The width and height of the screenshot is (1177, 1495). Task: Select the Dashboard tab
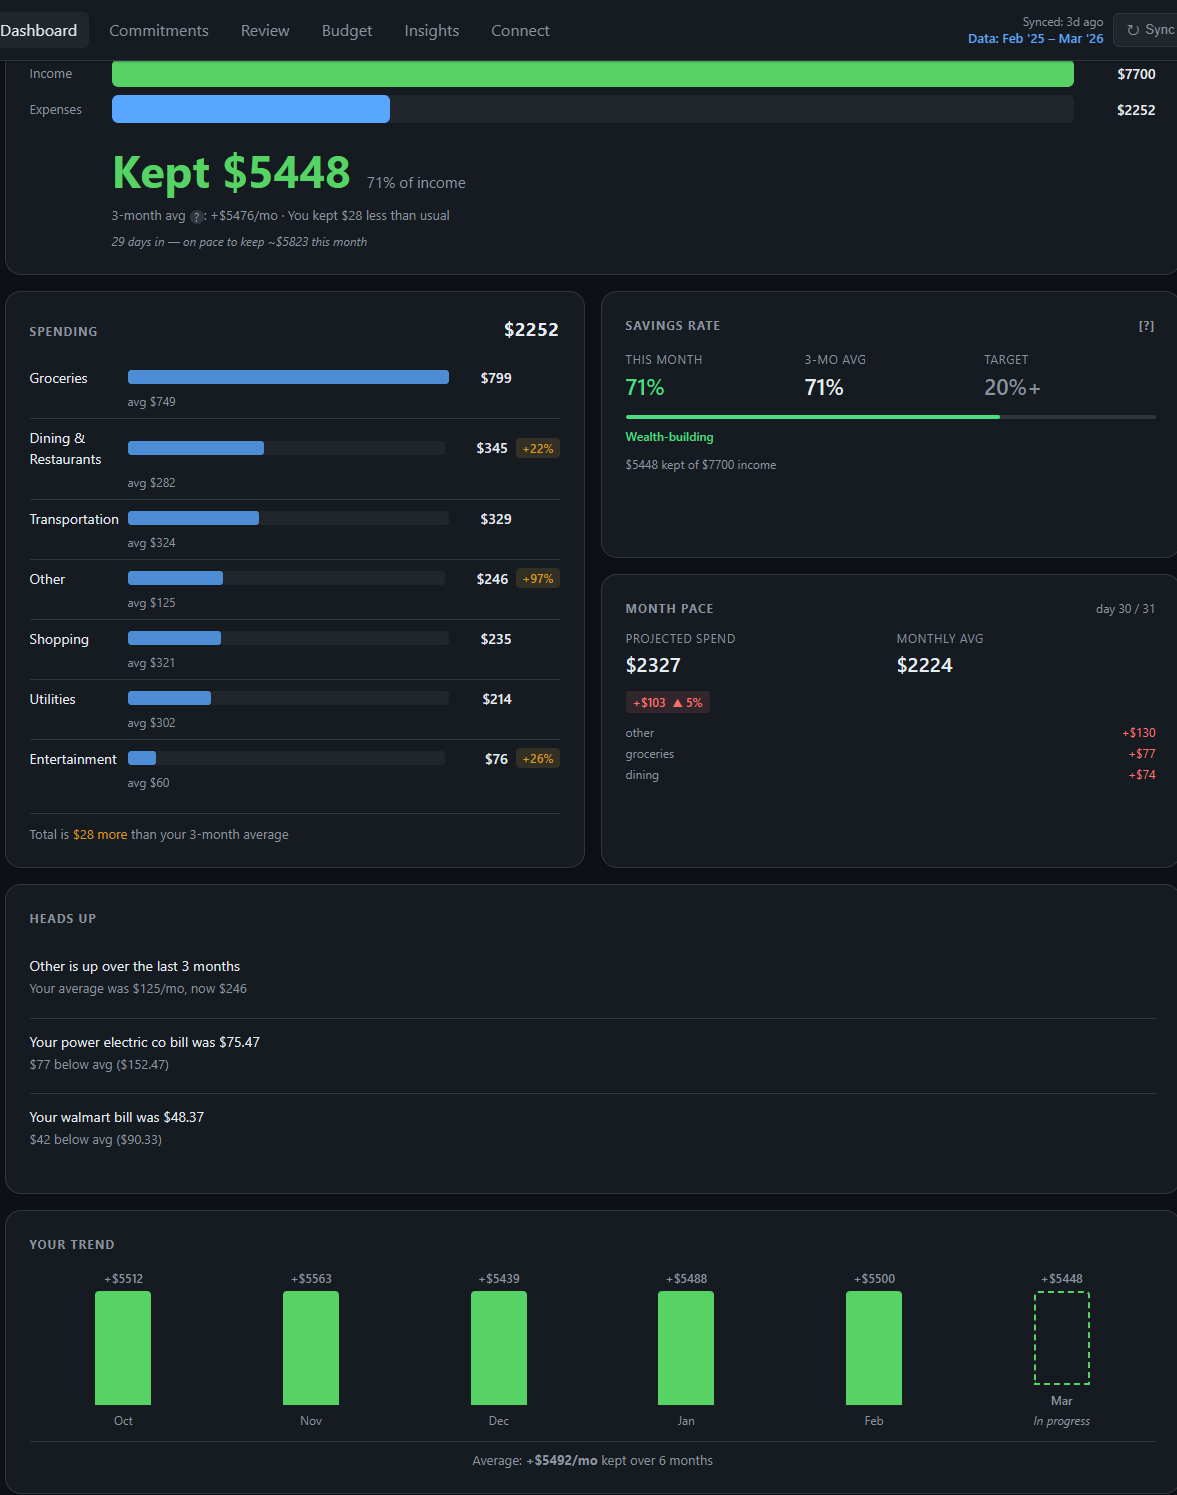(x=40, y=30)
